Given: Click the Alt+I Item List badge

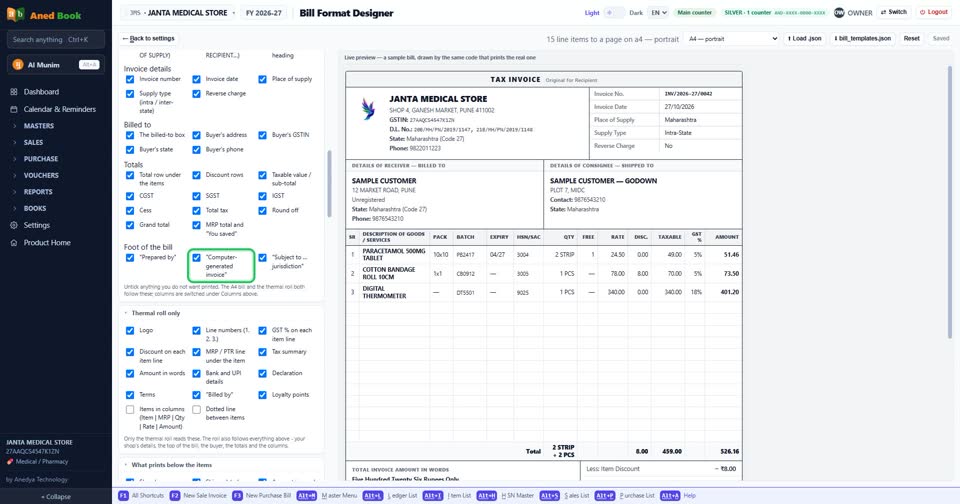Looking at the screenshot, I should pyautogui.click(x=433, y=495).
